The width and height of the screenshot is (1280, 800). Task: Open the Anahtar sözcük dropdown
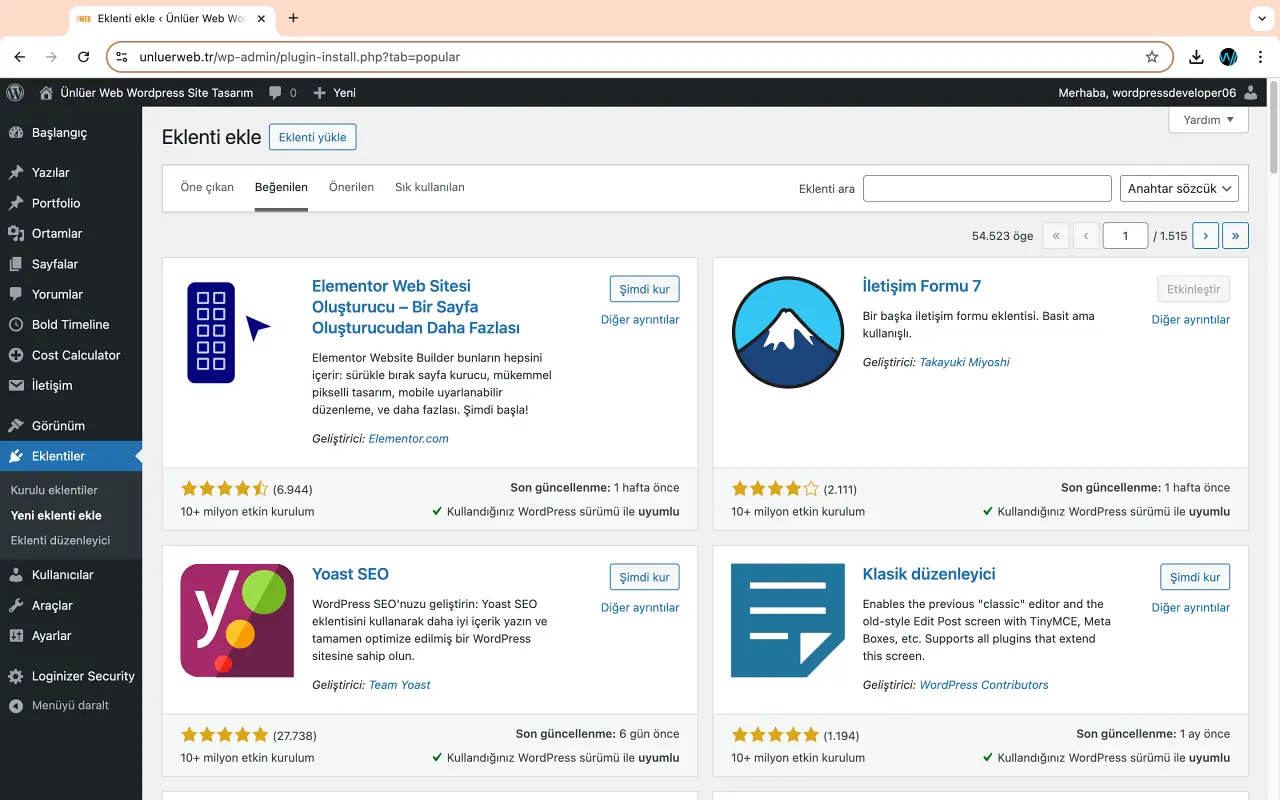tap(1179, 188)
